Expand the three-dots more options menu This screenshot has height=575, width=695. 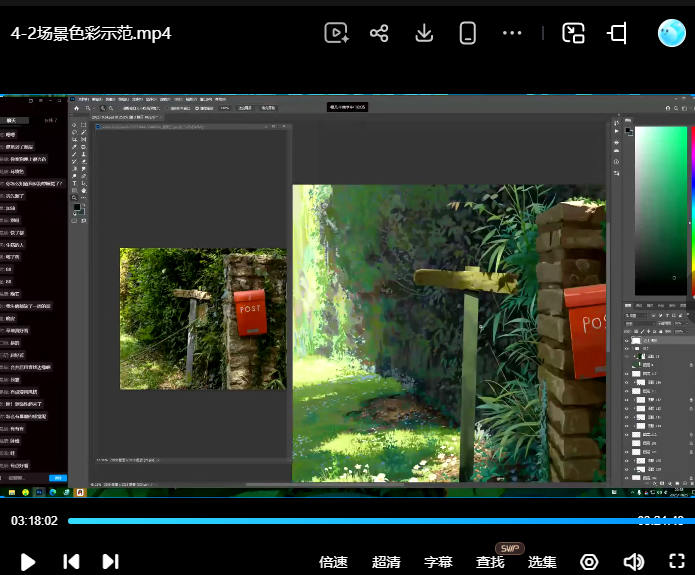pos(512,33)
